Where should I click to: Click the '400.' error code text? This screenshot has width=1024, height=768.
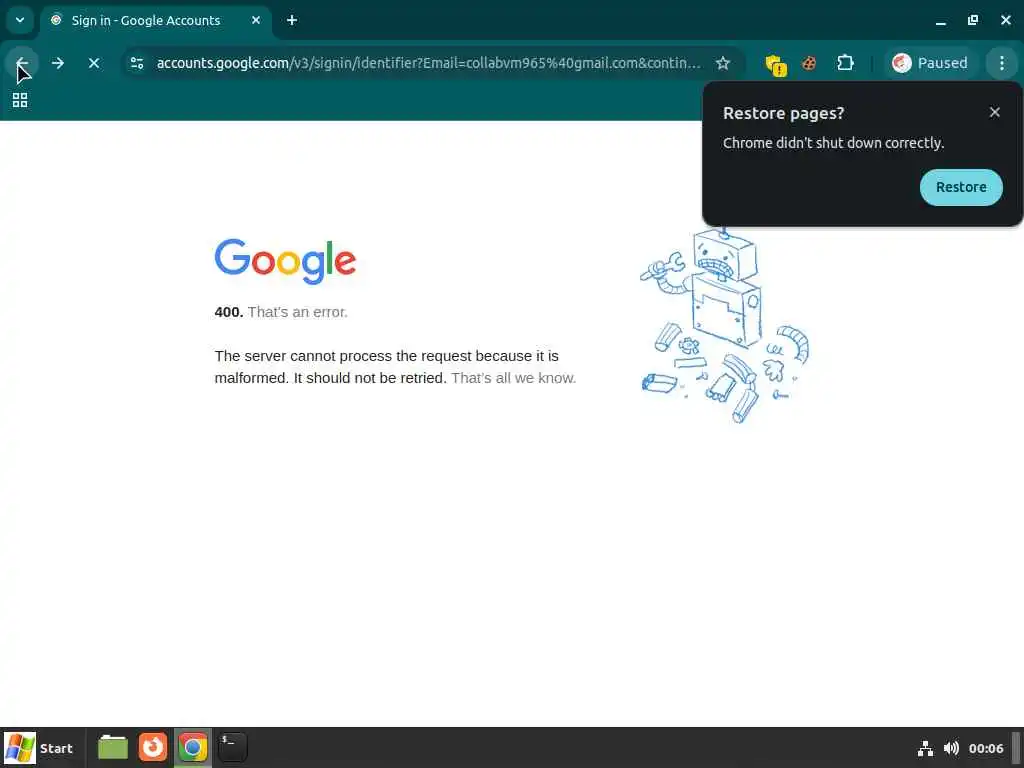pos(229,312)
